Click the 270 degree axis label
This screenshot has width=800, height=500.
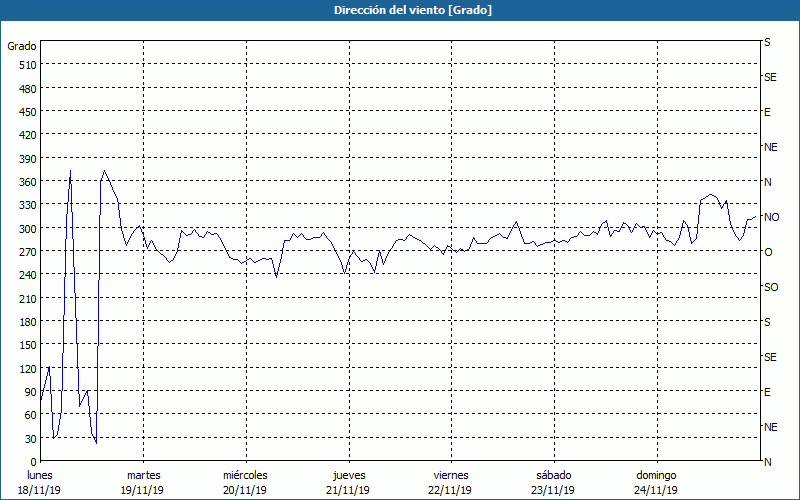pyautogui.click(x=29, y=252)
